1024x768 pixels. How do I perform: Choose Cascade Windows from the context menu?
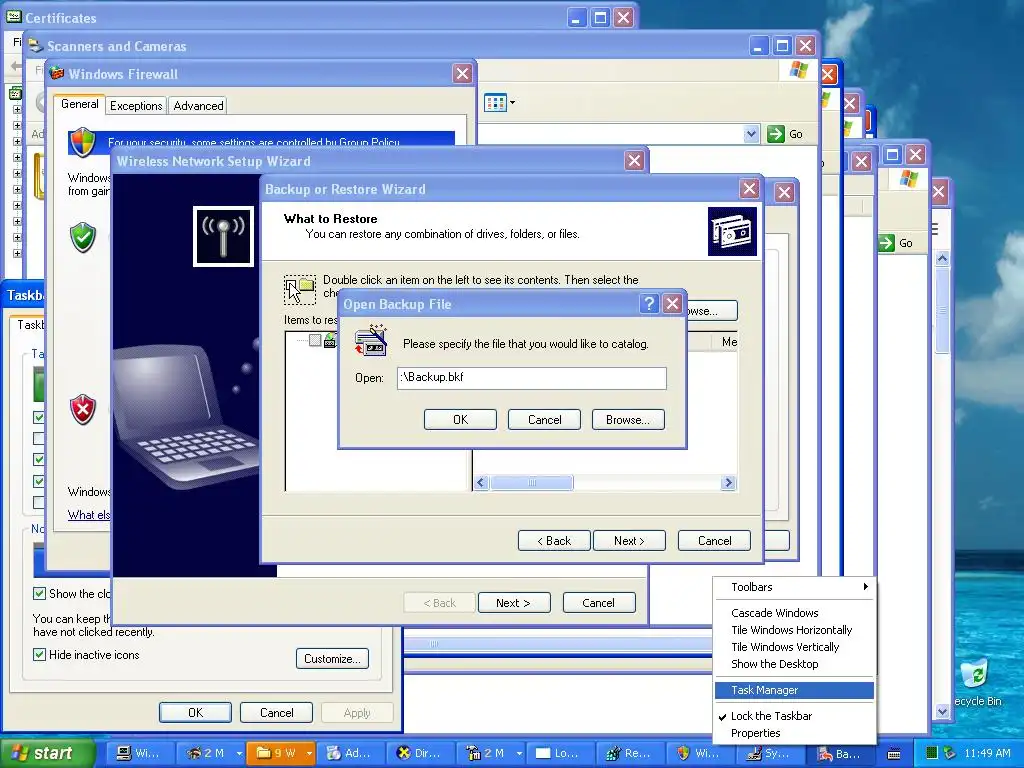point(794,613)
